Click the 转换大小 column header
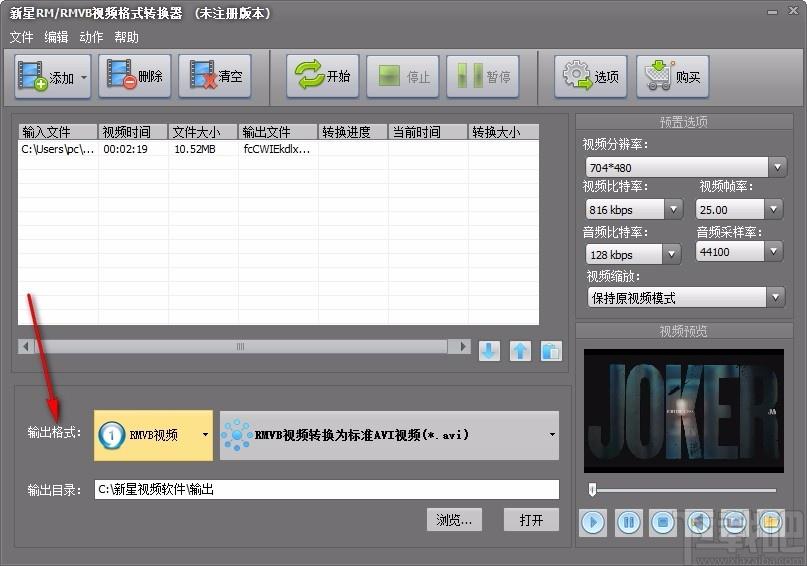This screenshot has width=807, height=566. click(504, 132)
